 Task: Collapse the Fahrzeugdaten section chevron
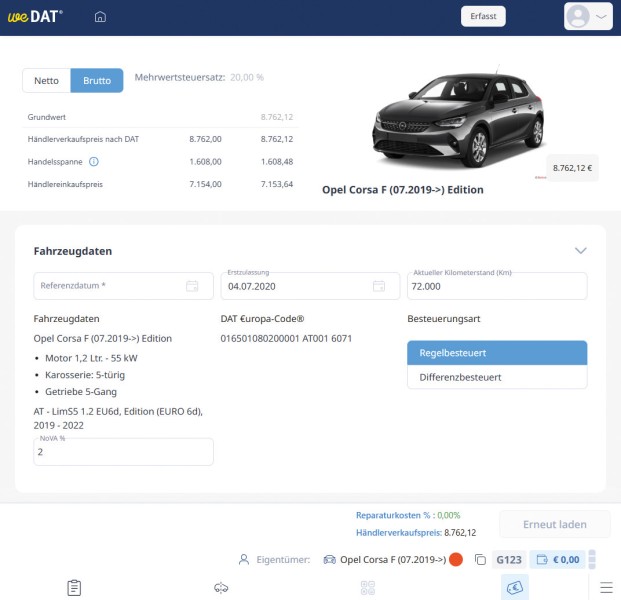click(581, 251)
